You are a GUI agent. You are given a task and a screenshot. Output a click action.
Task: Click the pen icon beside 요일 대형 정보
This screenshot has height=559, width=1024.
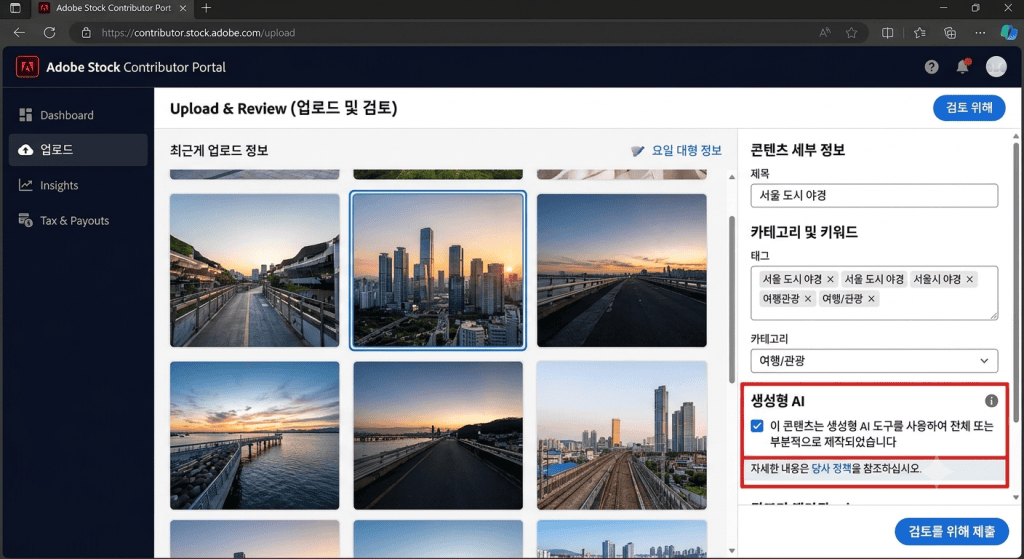(x=637, y=151)
